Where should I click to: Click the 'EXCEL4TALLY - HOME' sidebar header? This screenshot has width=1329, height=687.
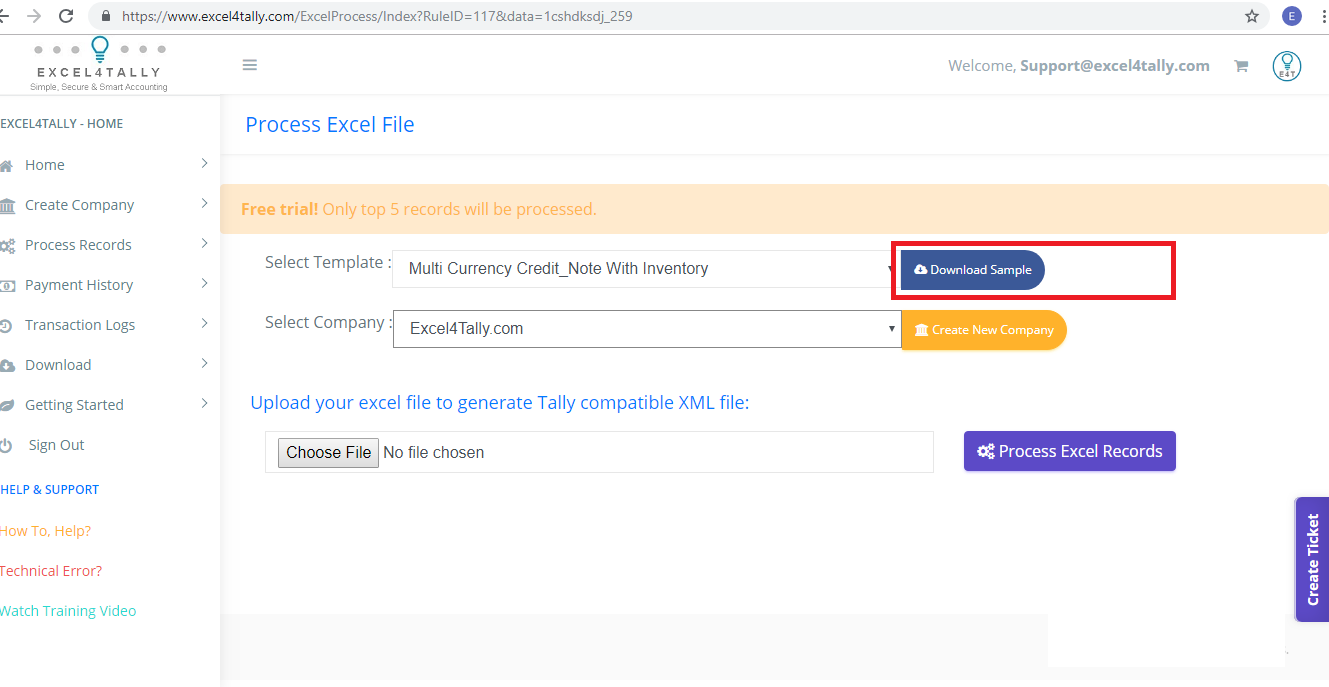tap(62, 124)
